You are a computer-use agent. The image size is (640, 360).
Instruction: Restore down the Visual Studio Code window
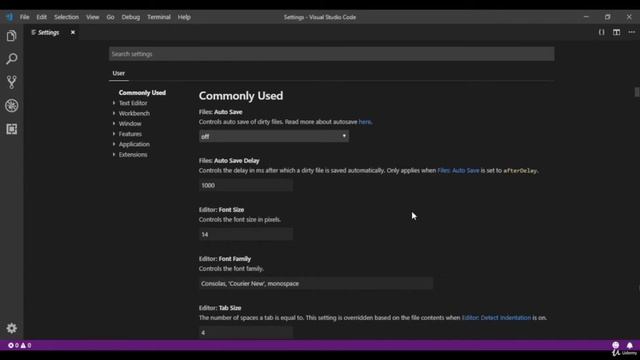click(x=607, y=17)
